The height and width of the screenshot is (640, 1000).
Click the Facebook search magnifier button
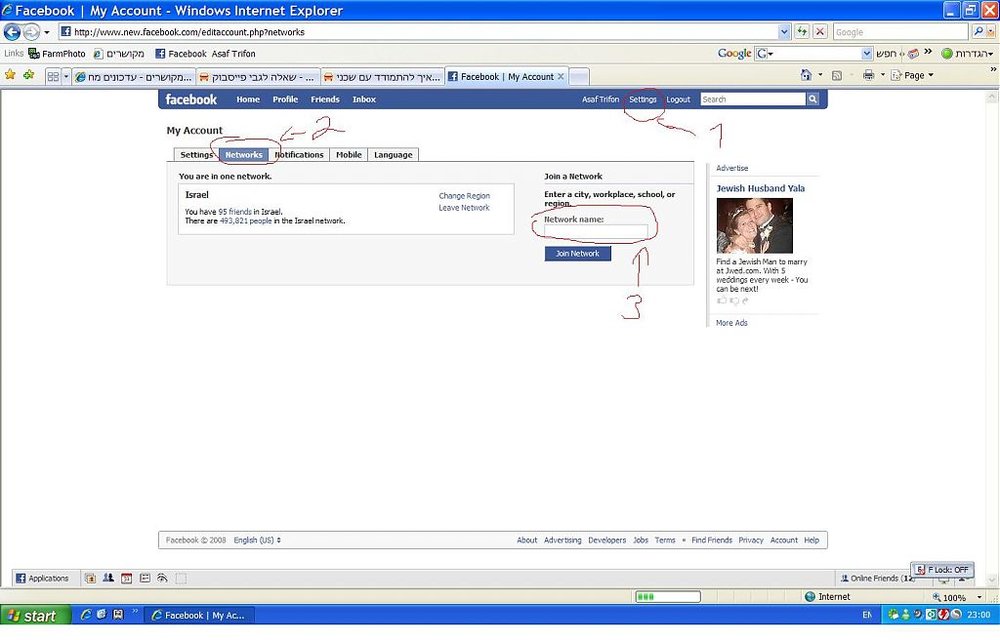pos(812,99)
